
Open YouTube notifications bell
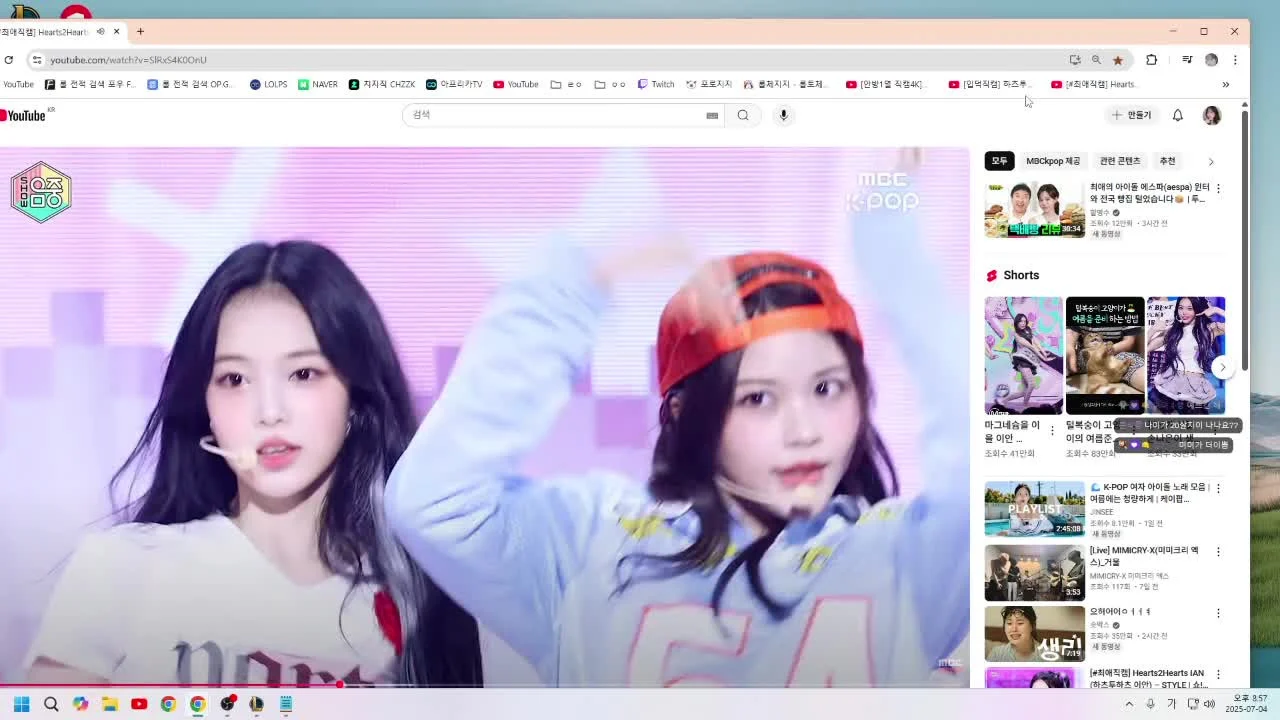1178,115
